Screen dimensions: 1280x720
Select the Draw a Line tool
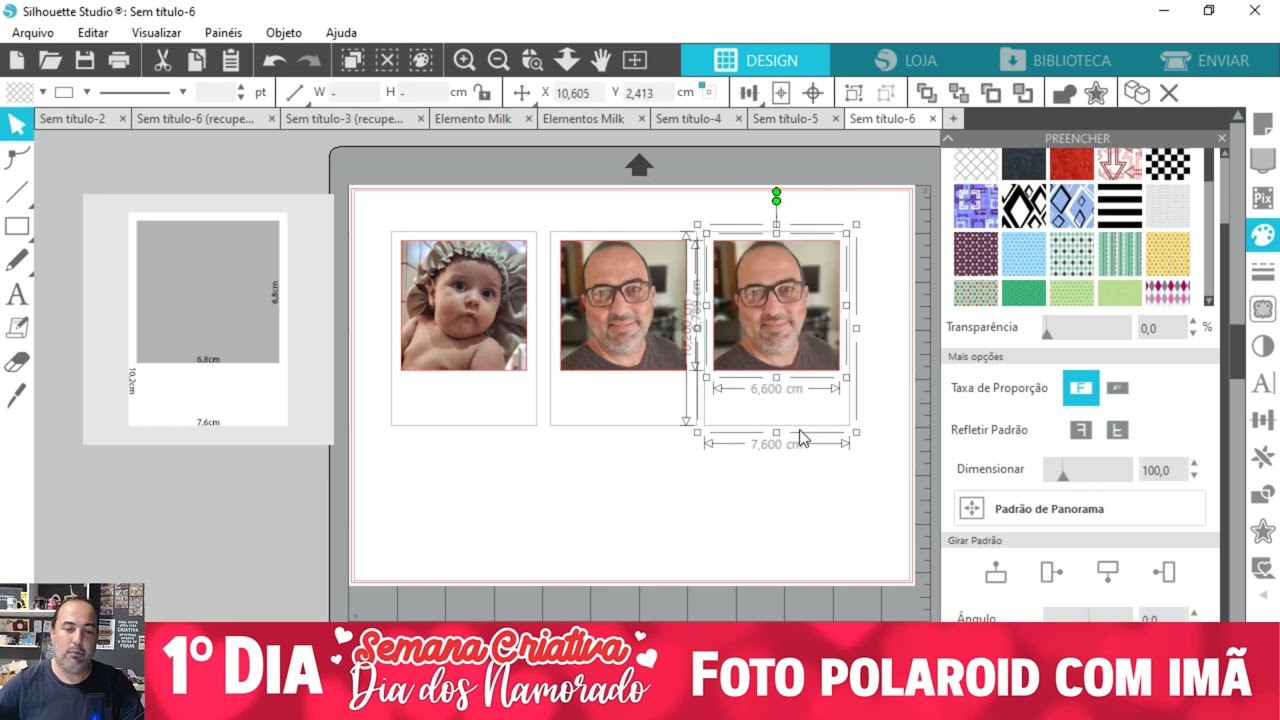point(16,192)
